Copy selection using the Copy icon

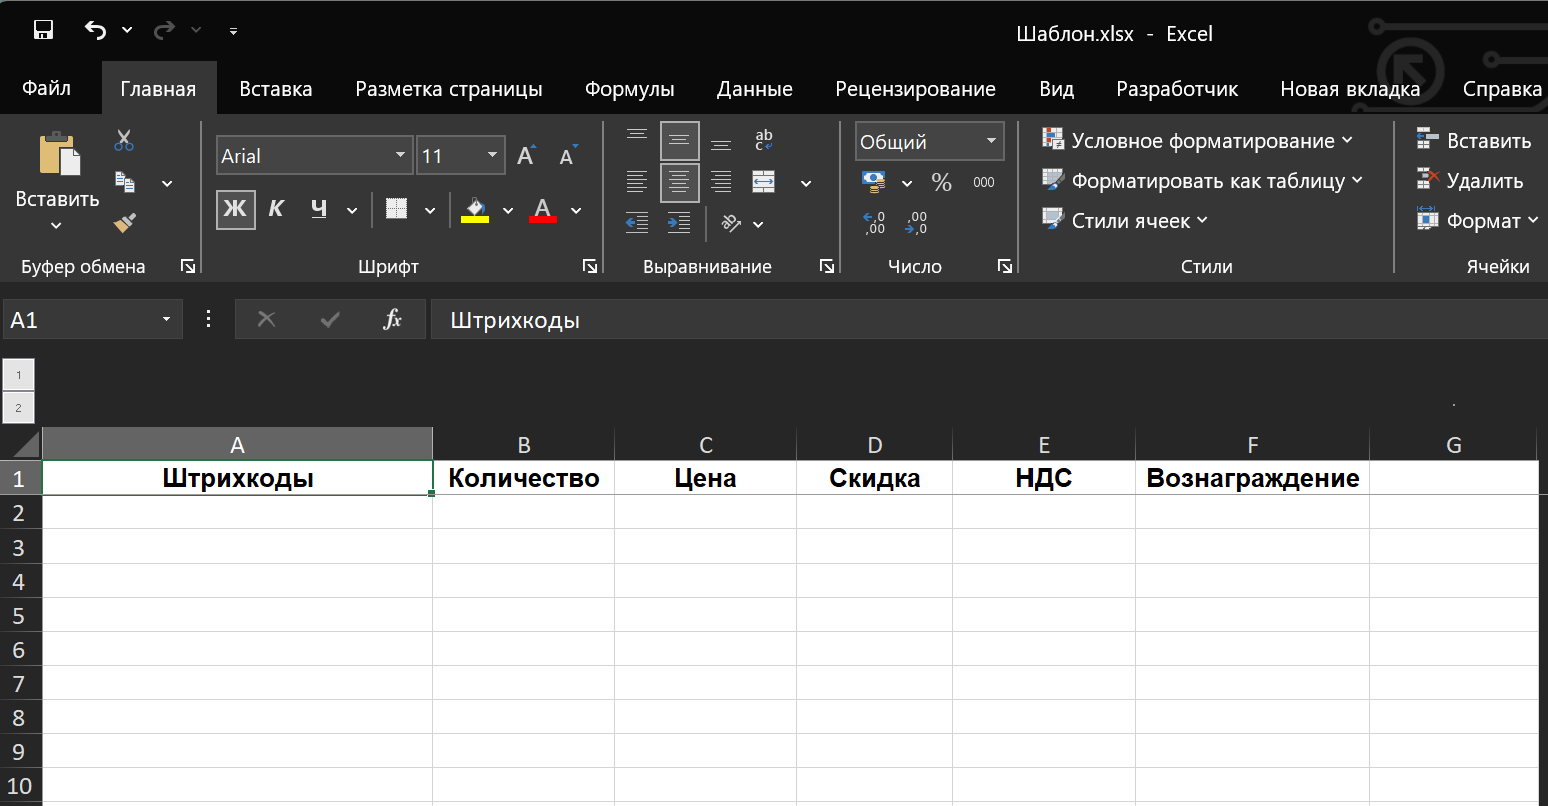[125, 182]
